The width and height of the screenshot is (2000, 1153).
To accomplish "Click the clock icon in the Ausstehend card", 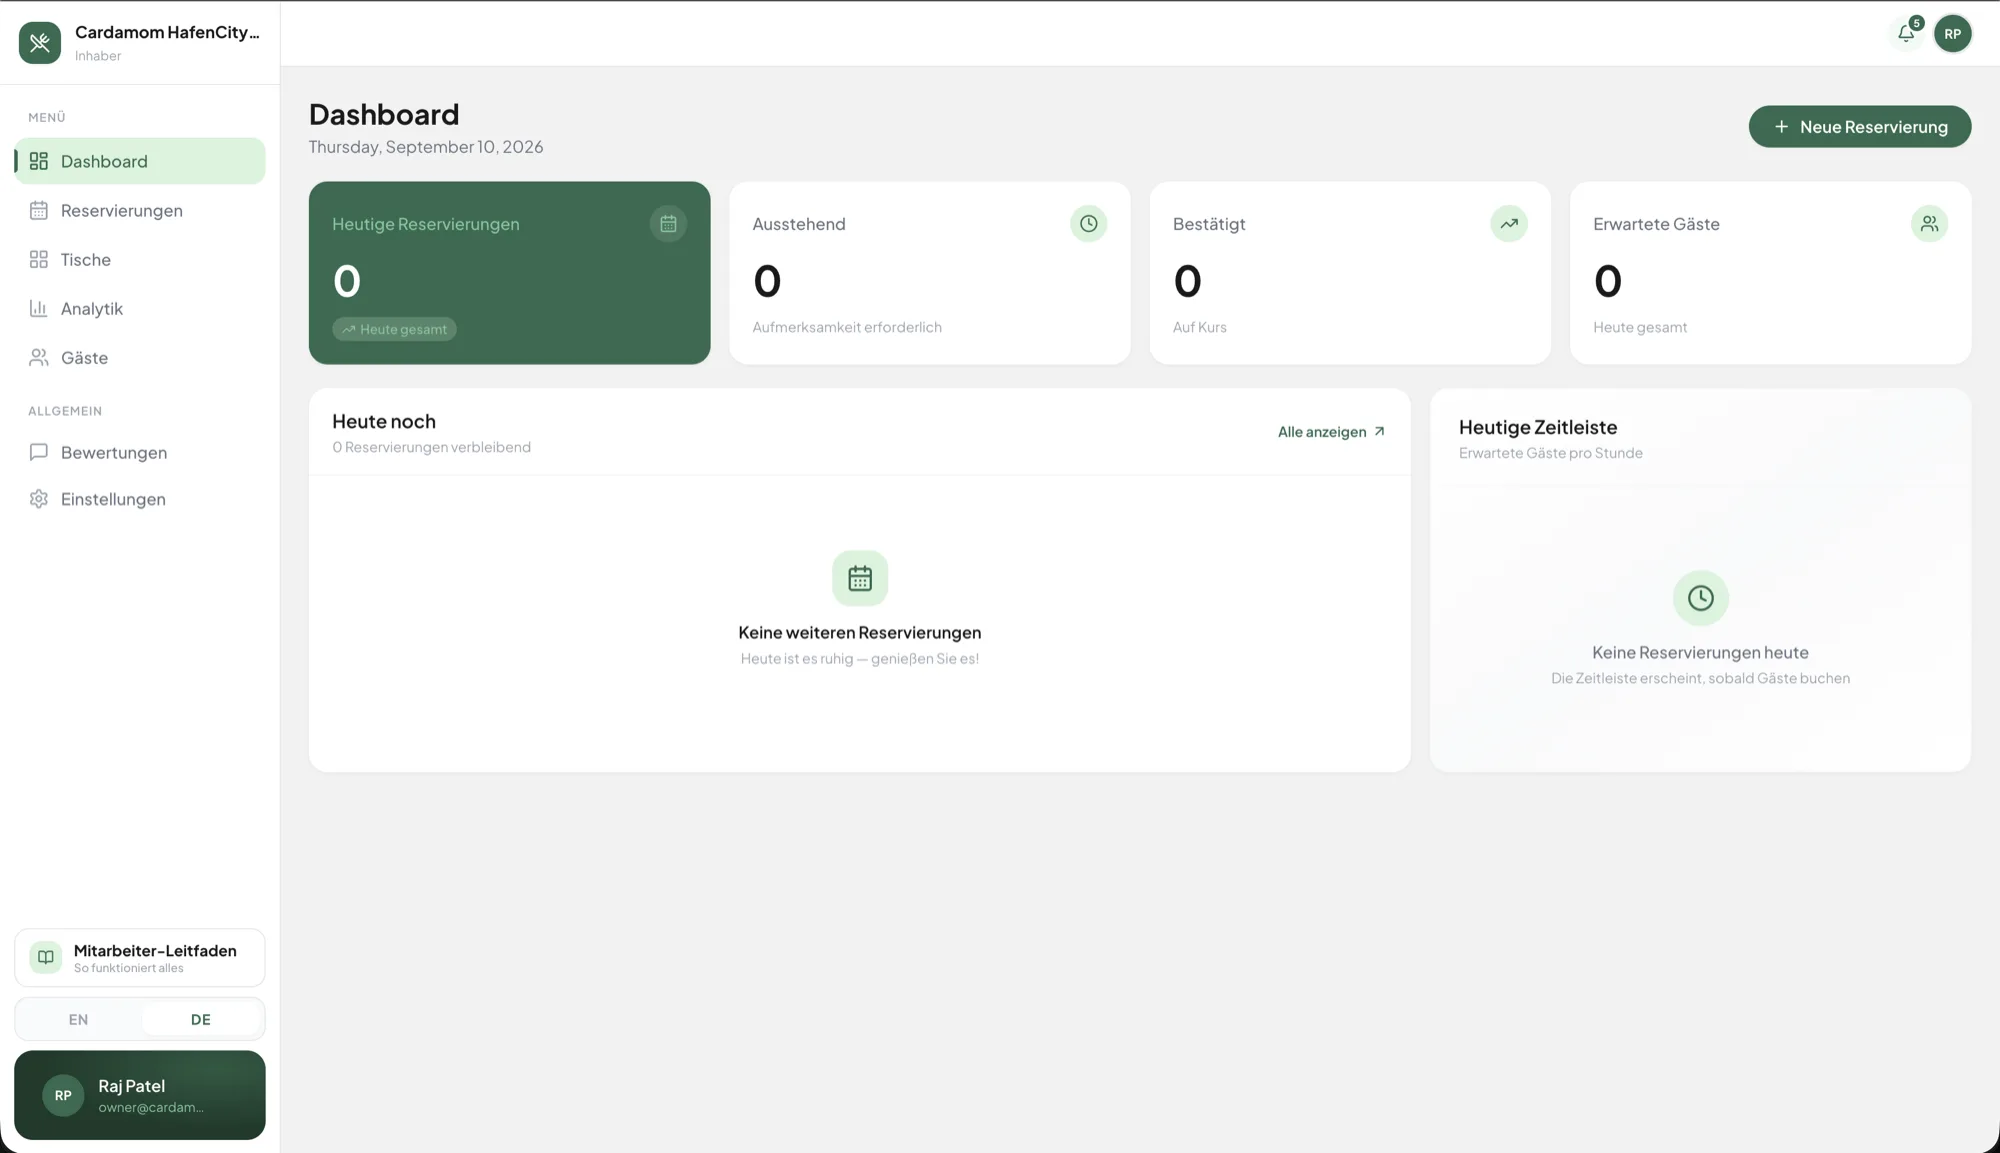I will click(x=1088, y=224).
